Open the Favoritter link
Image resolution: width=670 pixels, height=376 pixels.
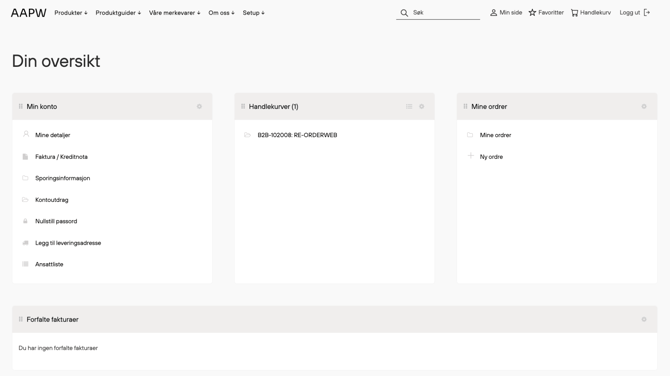coord(551,13)
